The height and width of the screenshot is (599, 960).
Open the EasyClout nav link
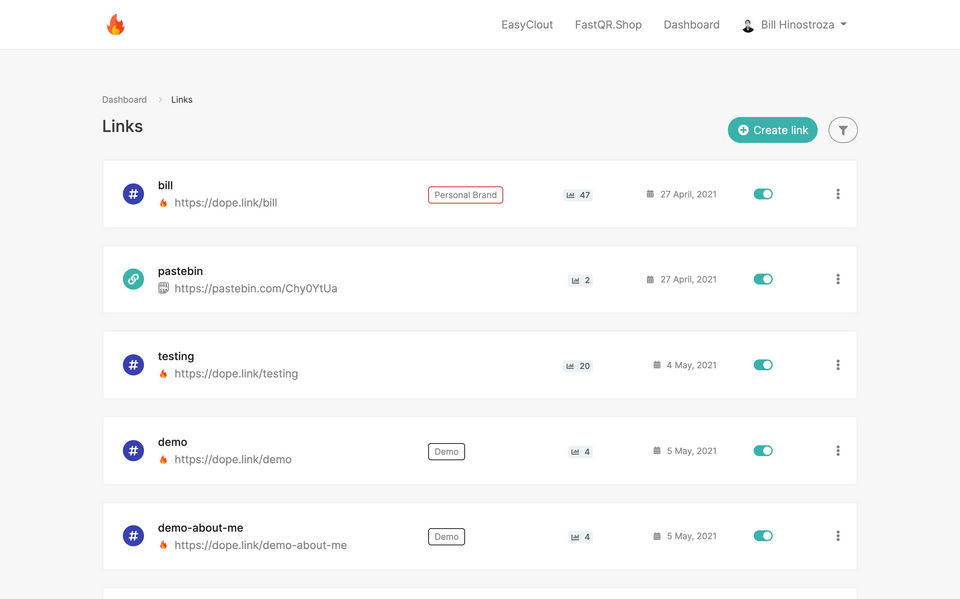527,24
